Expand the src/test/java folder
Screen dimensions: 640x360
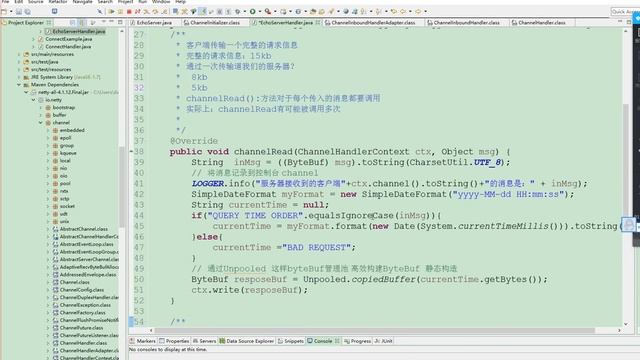19,62
